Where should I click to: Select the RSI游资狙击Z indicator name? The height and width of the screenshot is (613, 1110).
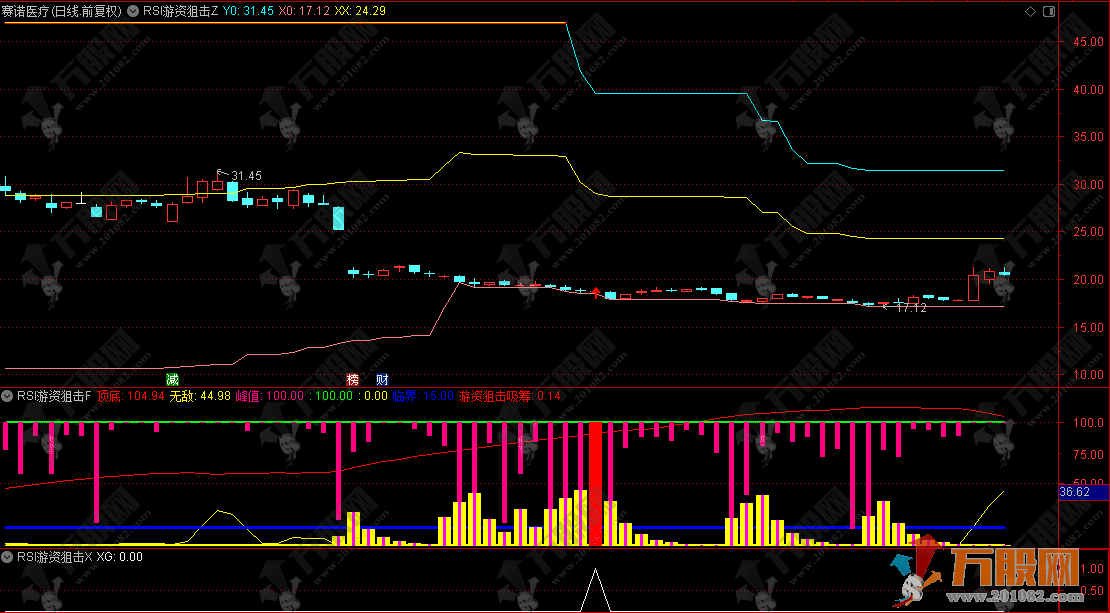click(x=181, y=11)
